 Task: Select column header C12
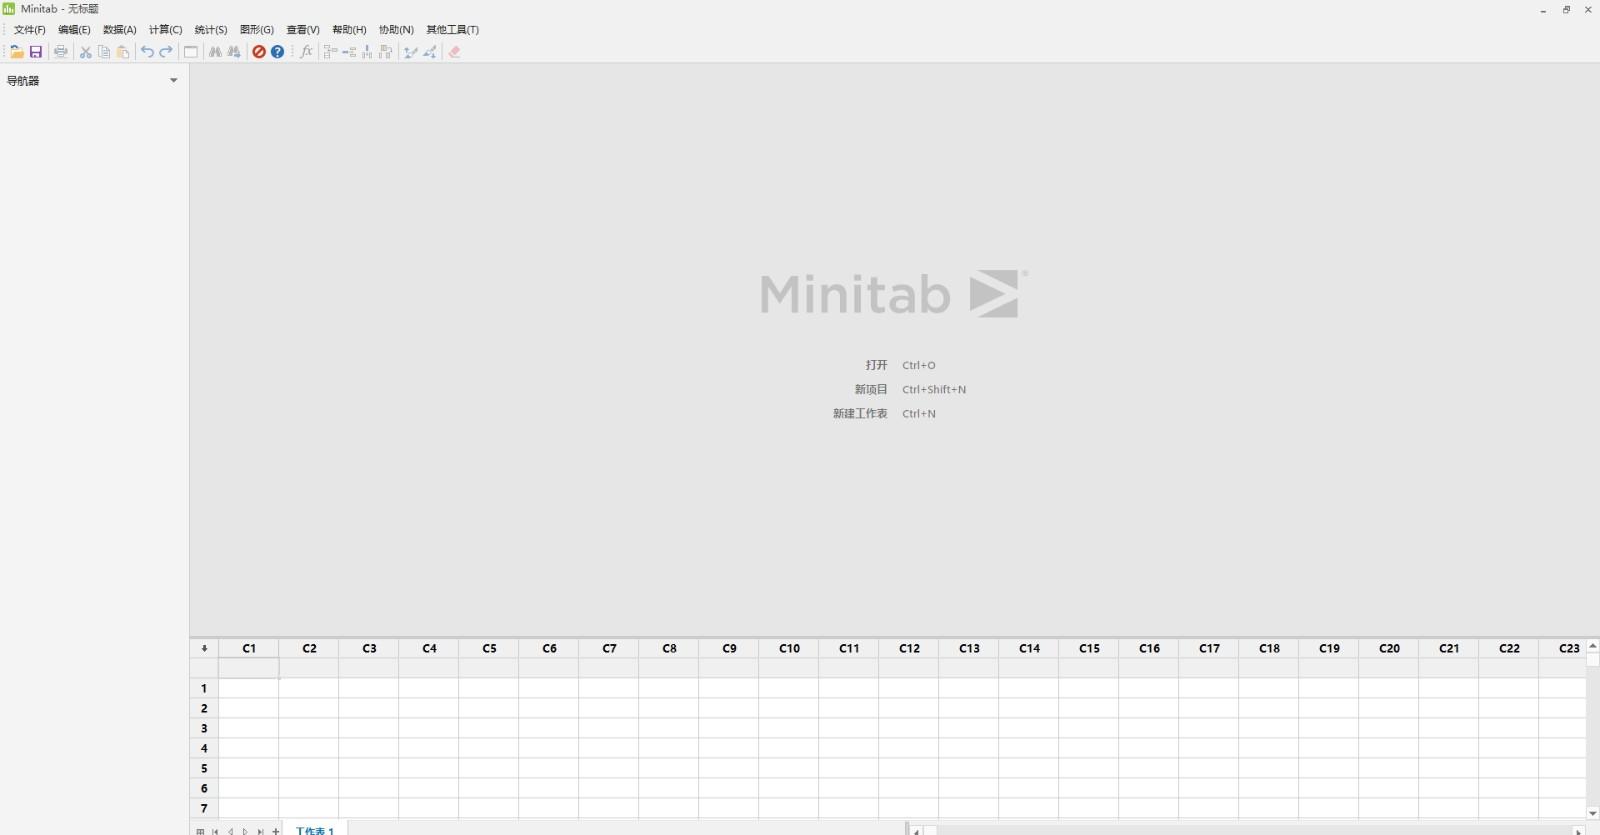click(x=909, y=648)
